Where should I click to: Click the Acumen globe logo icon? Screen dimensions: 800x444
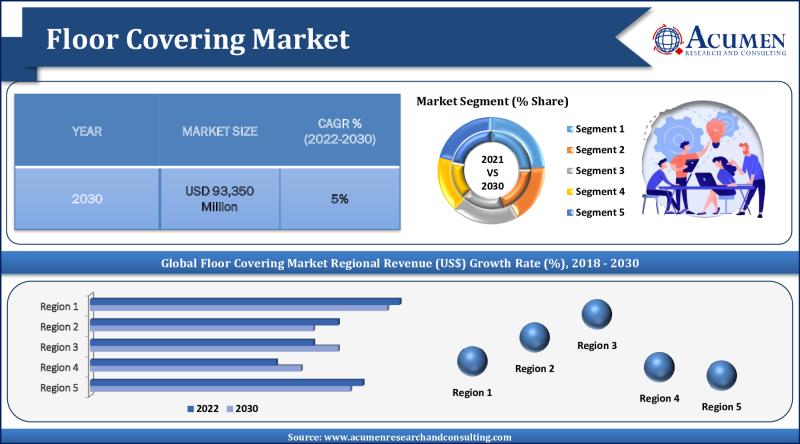coord(669,39)
